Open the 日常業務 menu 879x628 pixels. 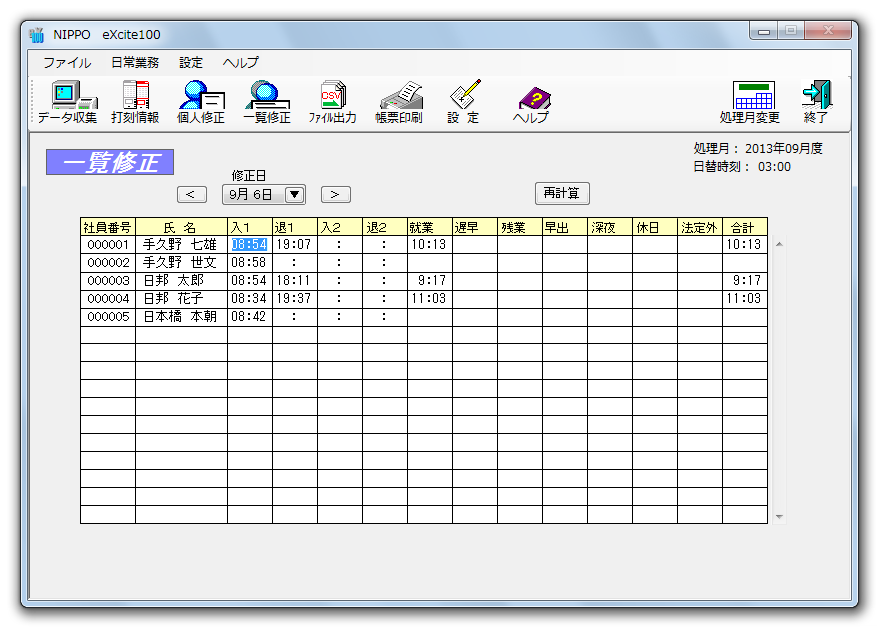[135, 62]
